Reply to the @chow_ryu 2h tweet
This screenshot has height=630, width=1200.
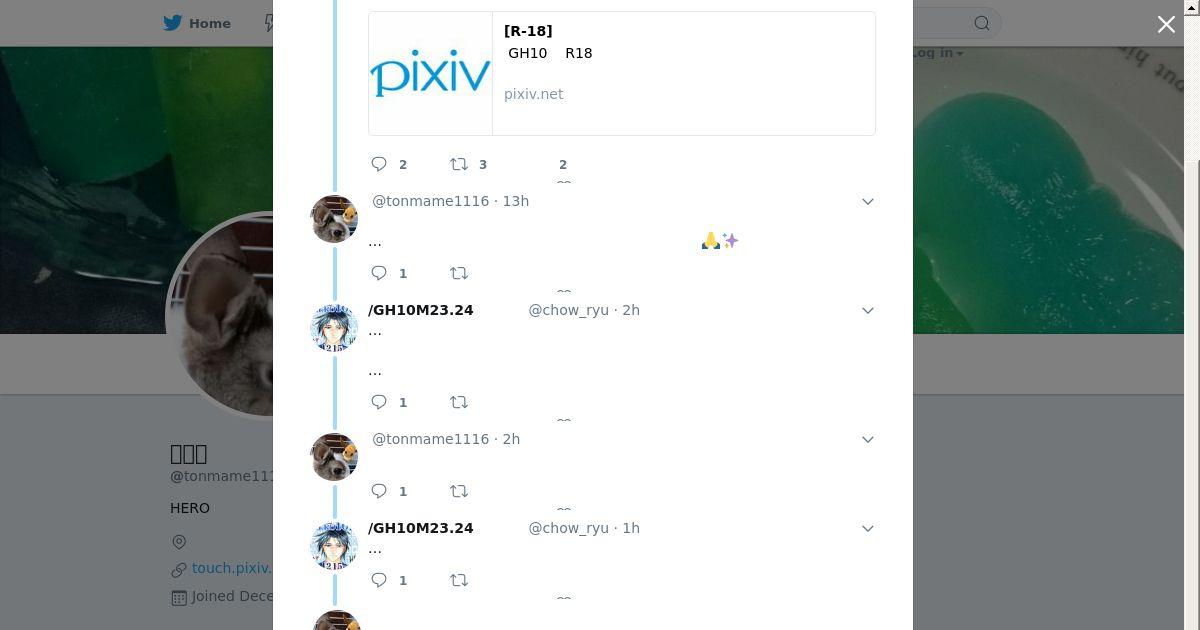point(379,402)
